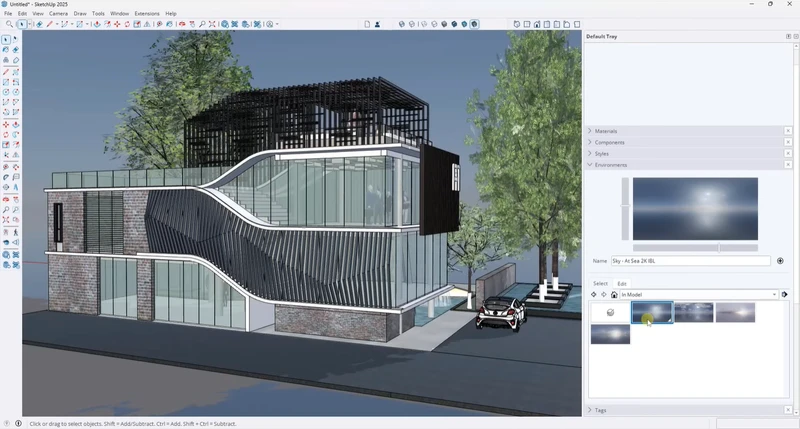Open the Extensions menu
The width and height of the screenshot is (800, 429).
[147, 13]
